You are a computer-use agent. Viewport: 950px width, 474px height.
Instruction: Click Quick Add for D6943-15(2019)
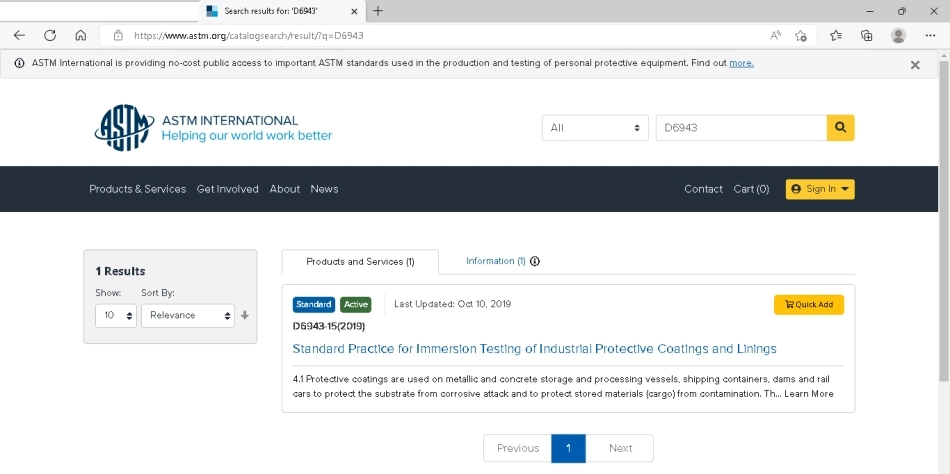pos(808,304)
